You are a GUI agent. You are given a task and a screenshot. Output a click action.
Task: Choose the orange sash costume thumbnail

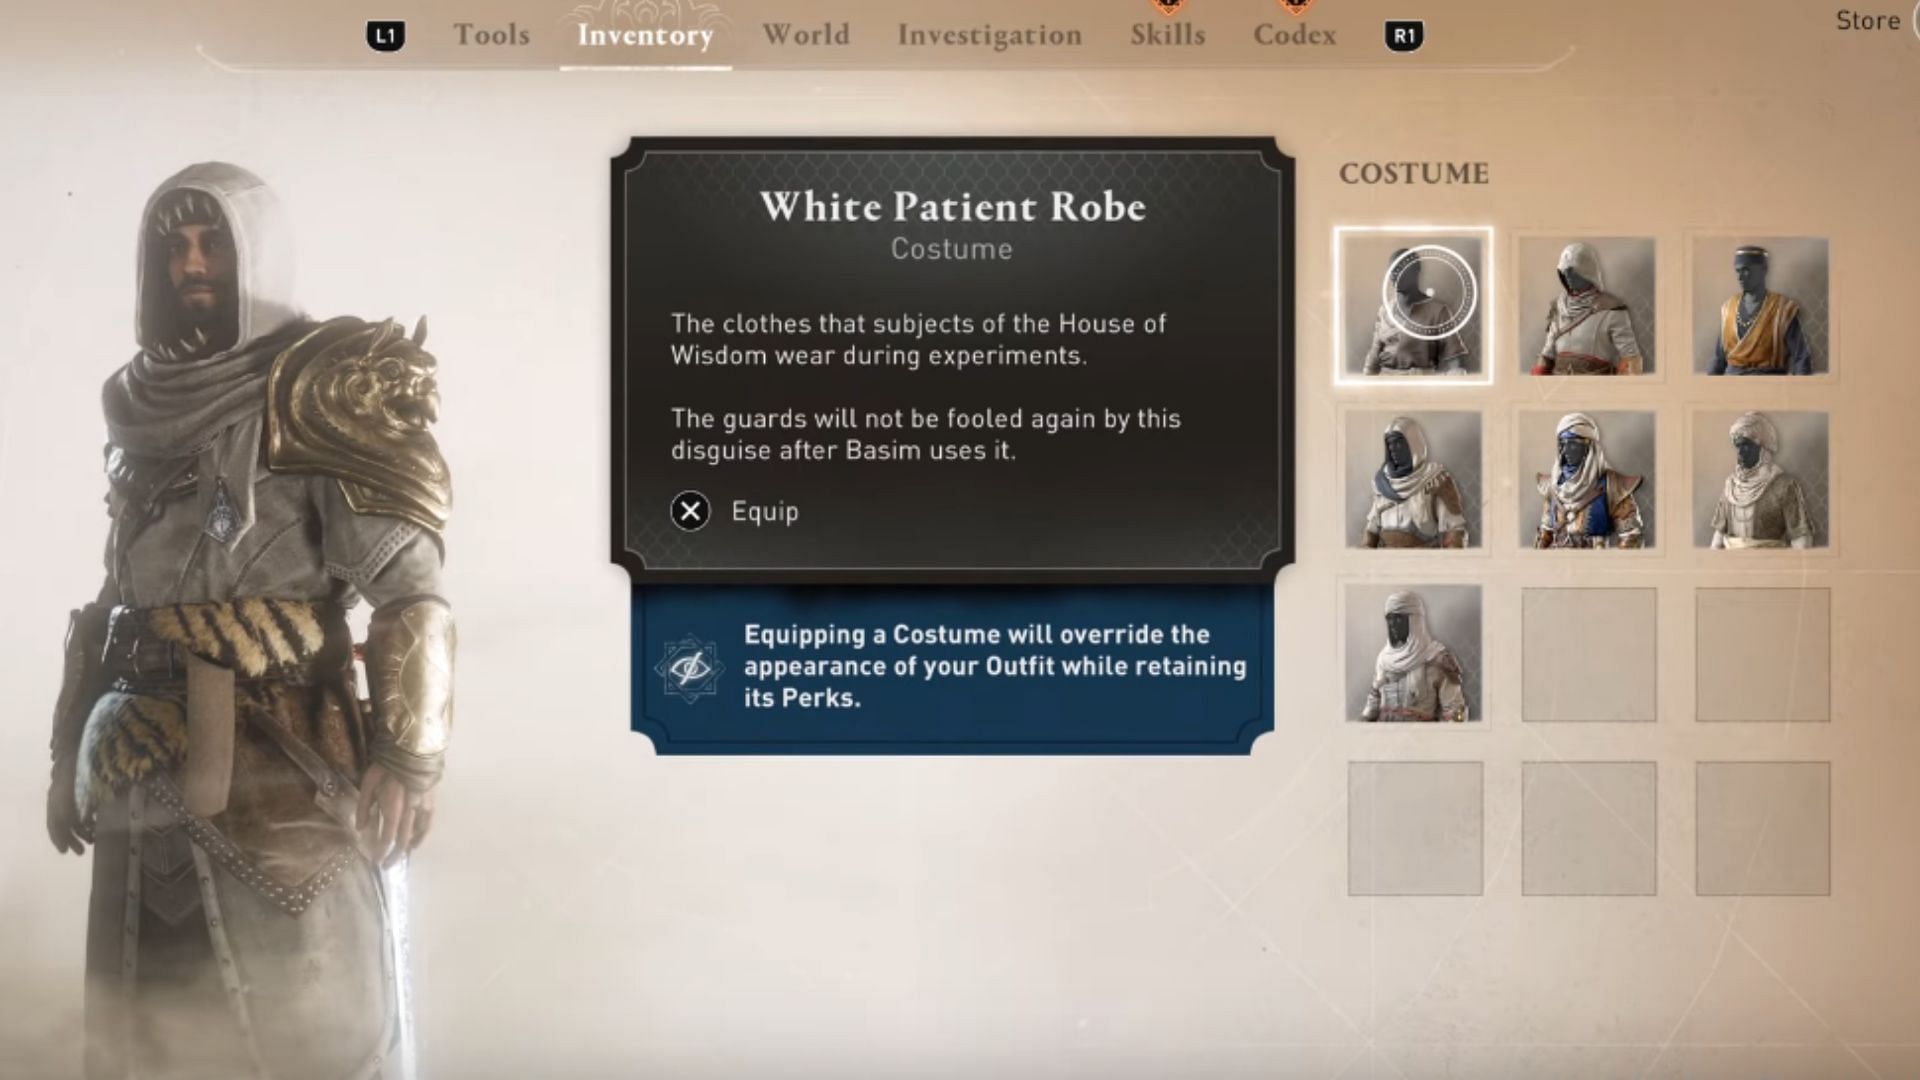(x=1761, y=306)
